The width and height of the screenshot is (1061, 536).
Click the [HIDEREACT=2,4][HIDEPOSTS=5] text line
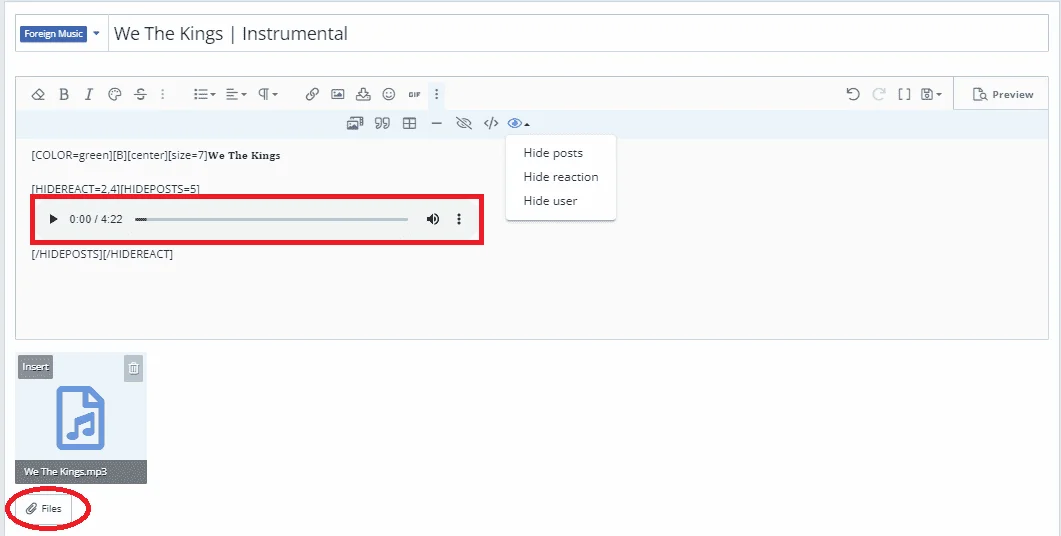115,189
